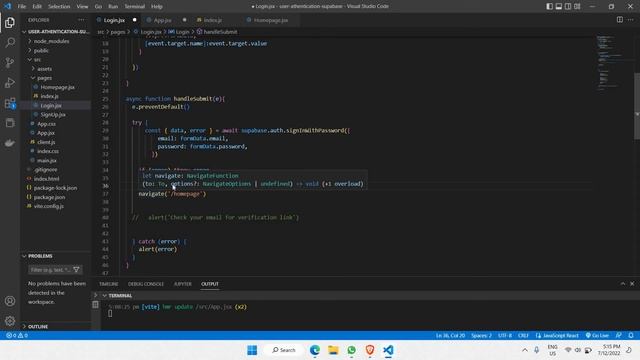
Task: Click JavaScript React language mode
Action: pyautogui.click(x=557, y=335)
